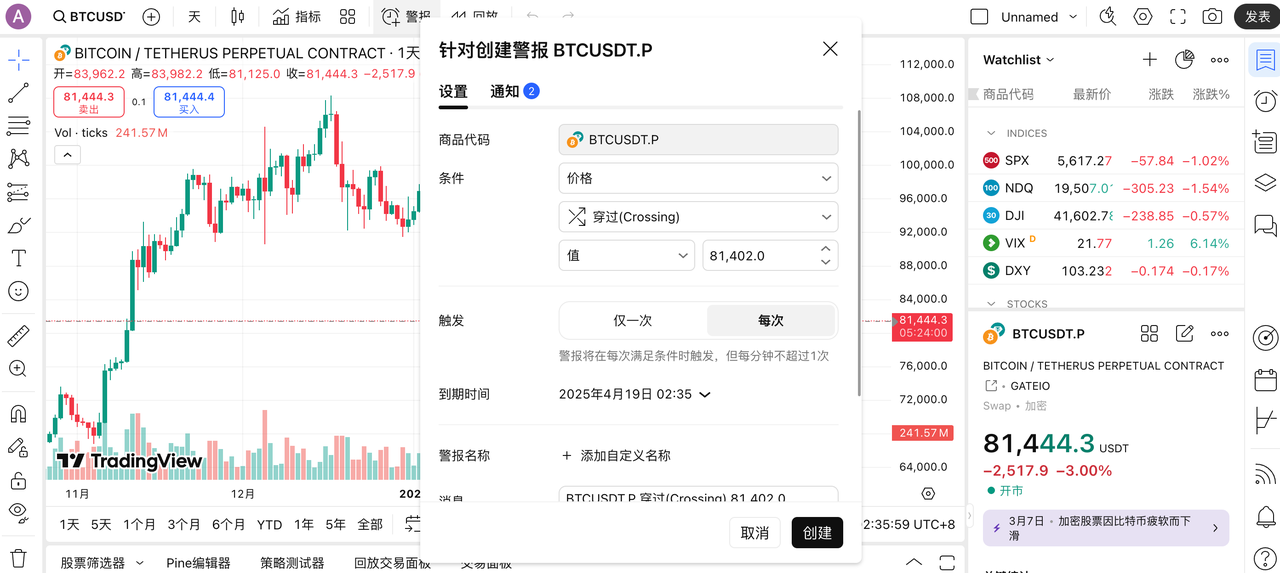1280x573 pixels.
Task: Toggle the layout checkbox beside Unnamed
Action: click(x=980, y=17)
